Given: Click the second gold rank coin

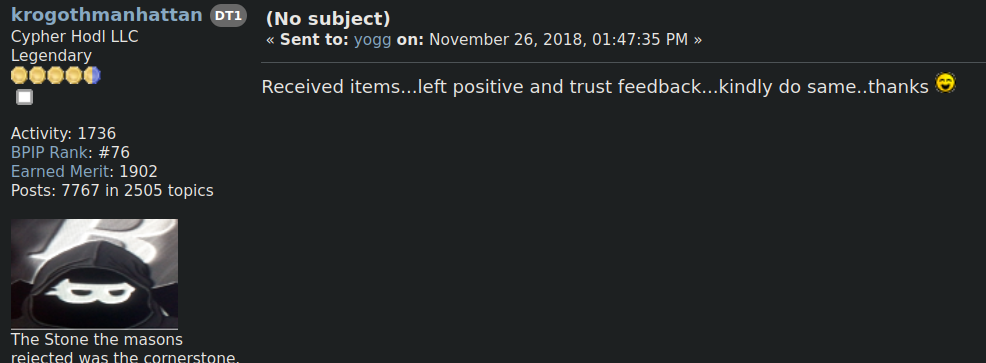Looking at the screenshot, I should pyautogui.click(x=37, y=76).
